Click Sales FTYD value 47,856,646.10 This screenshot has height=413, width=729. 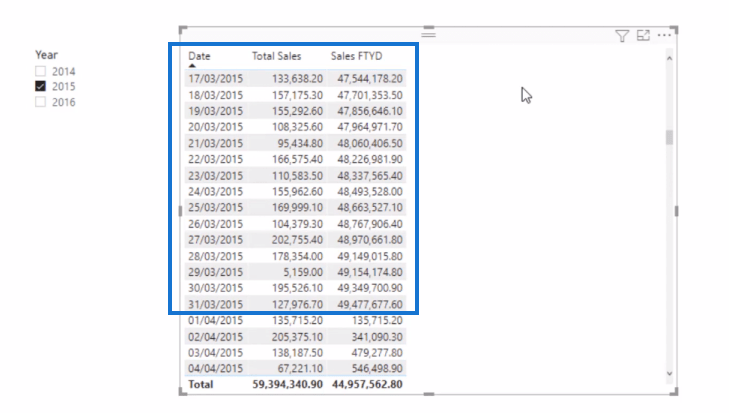(x=370, y=111)
